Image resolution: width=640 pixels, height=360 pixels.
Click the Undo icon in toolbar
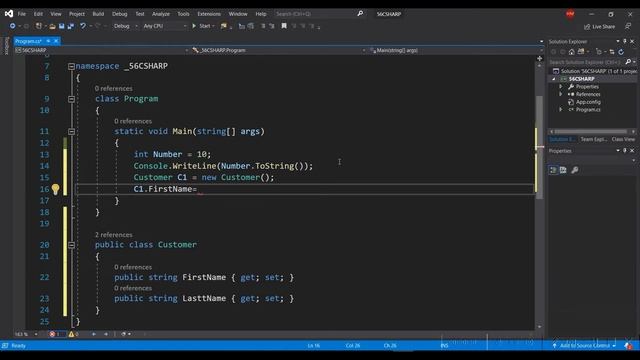[x=83, y=26]
